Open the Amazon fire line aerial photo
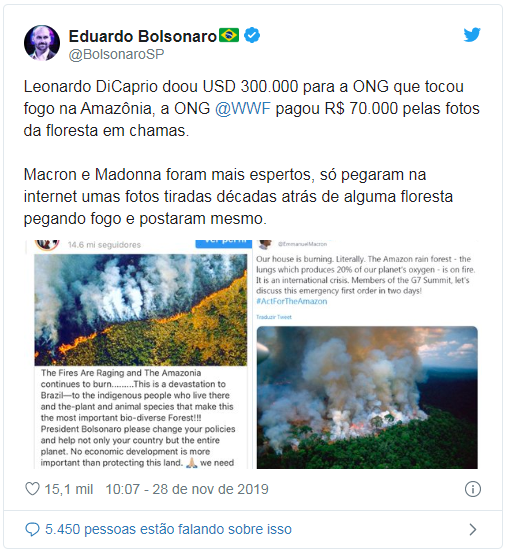 point(141,310)
